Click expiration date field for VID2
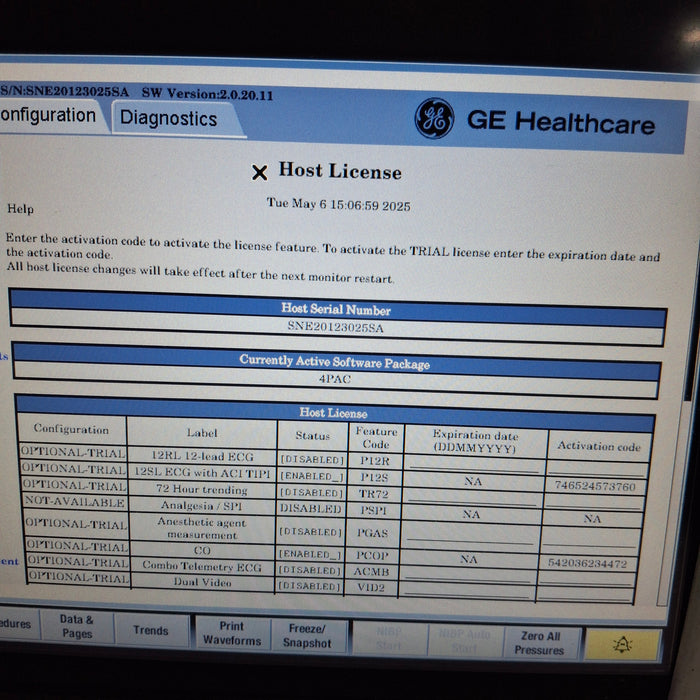Image resolution: width=700 pixels, height=700 pixels. [x=467, y=590]
